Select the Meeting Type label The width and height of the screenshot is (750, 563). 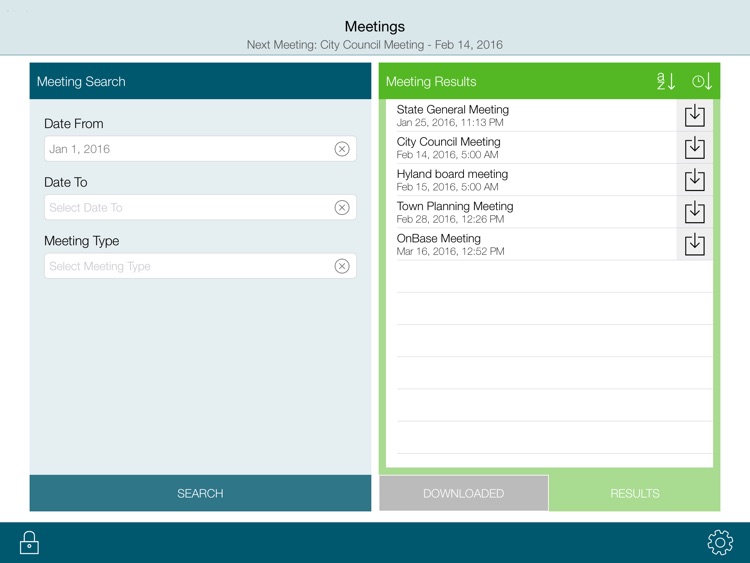[81, 241]
